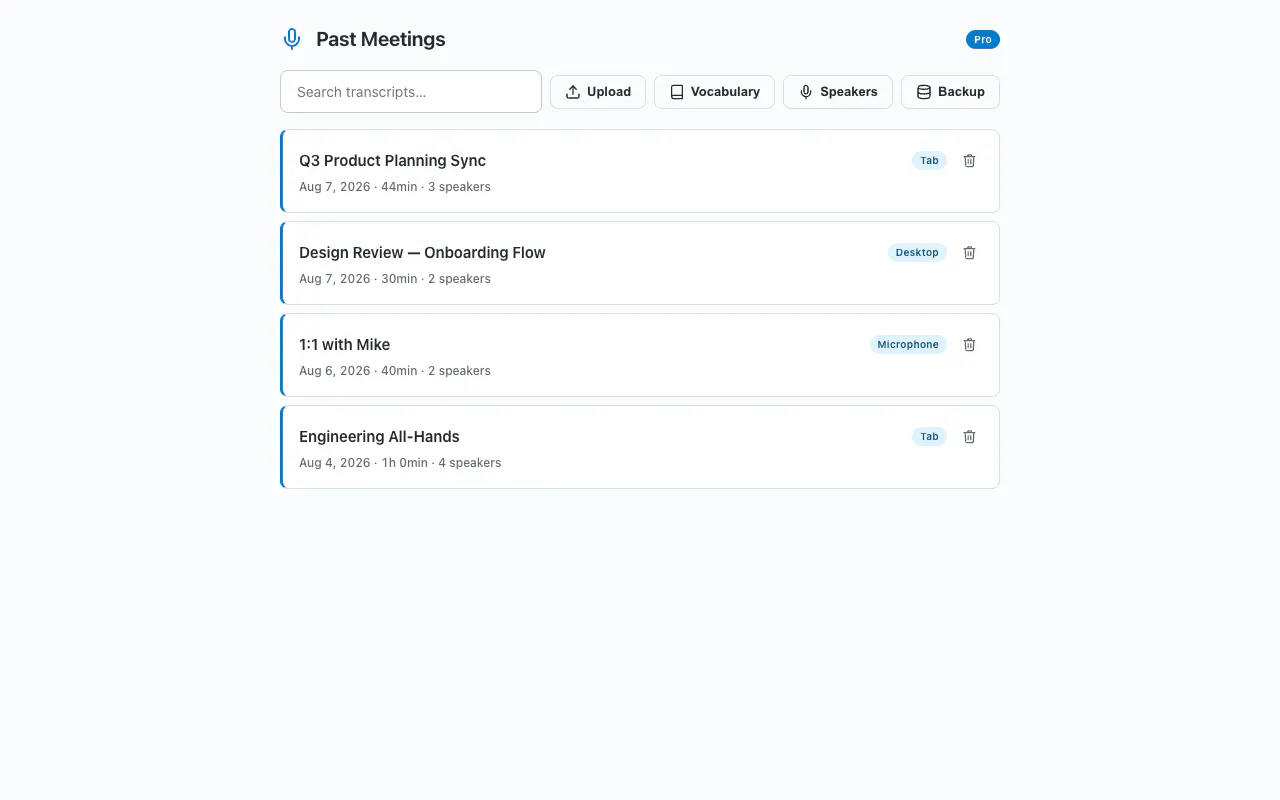Click the Tab badge on Q3 Product Planning Sync
The image size is (1280, 800).
[x=929, y=161]
